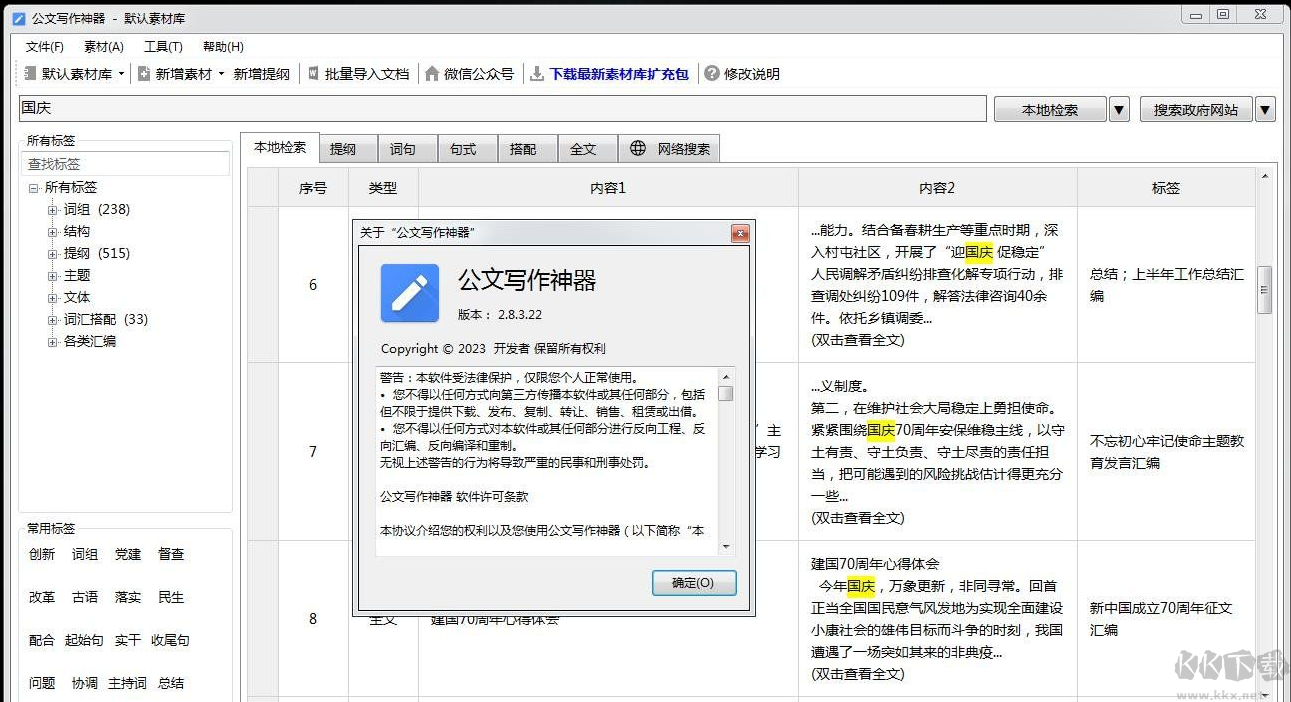The height and width of the screenshot is (702, 1291).
Task: Click row 7 tag 不忘初心牢记使命主题教育发言汇编
Action: 1166,452
